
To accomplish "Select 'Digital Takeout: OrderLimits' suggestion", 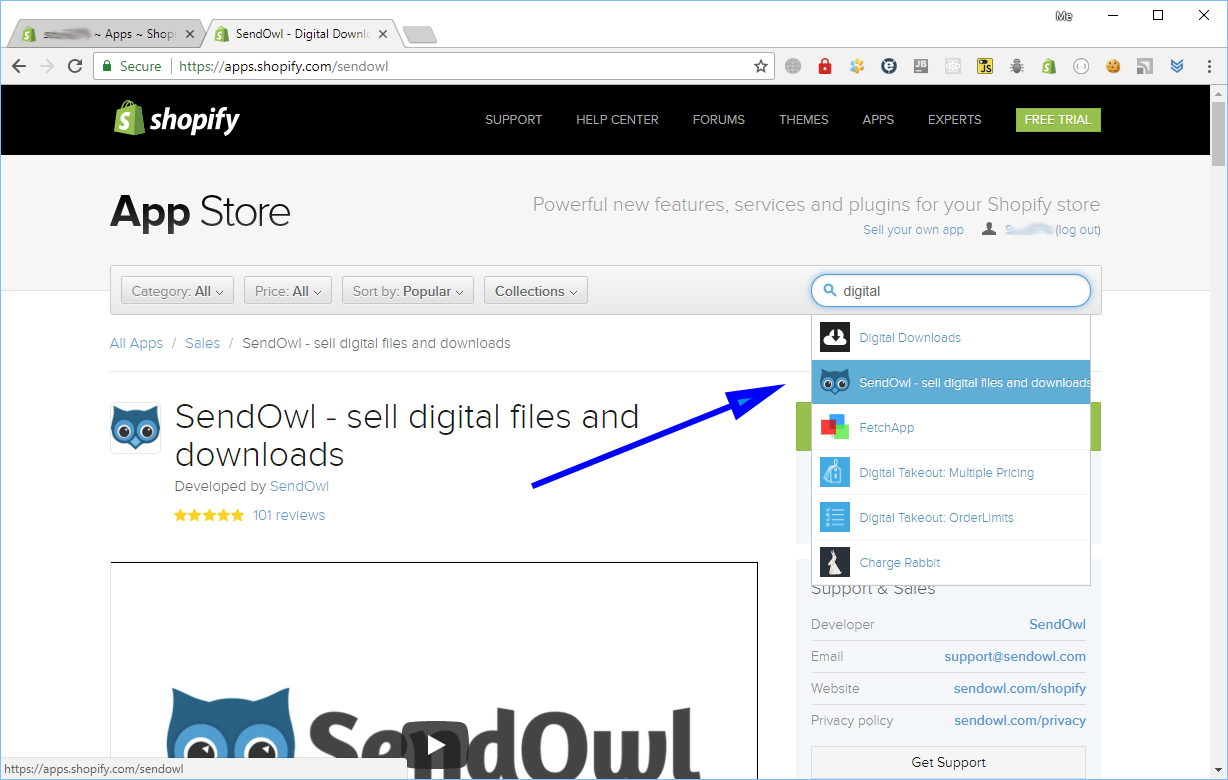I will (x=951, y=517).
